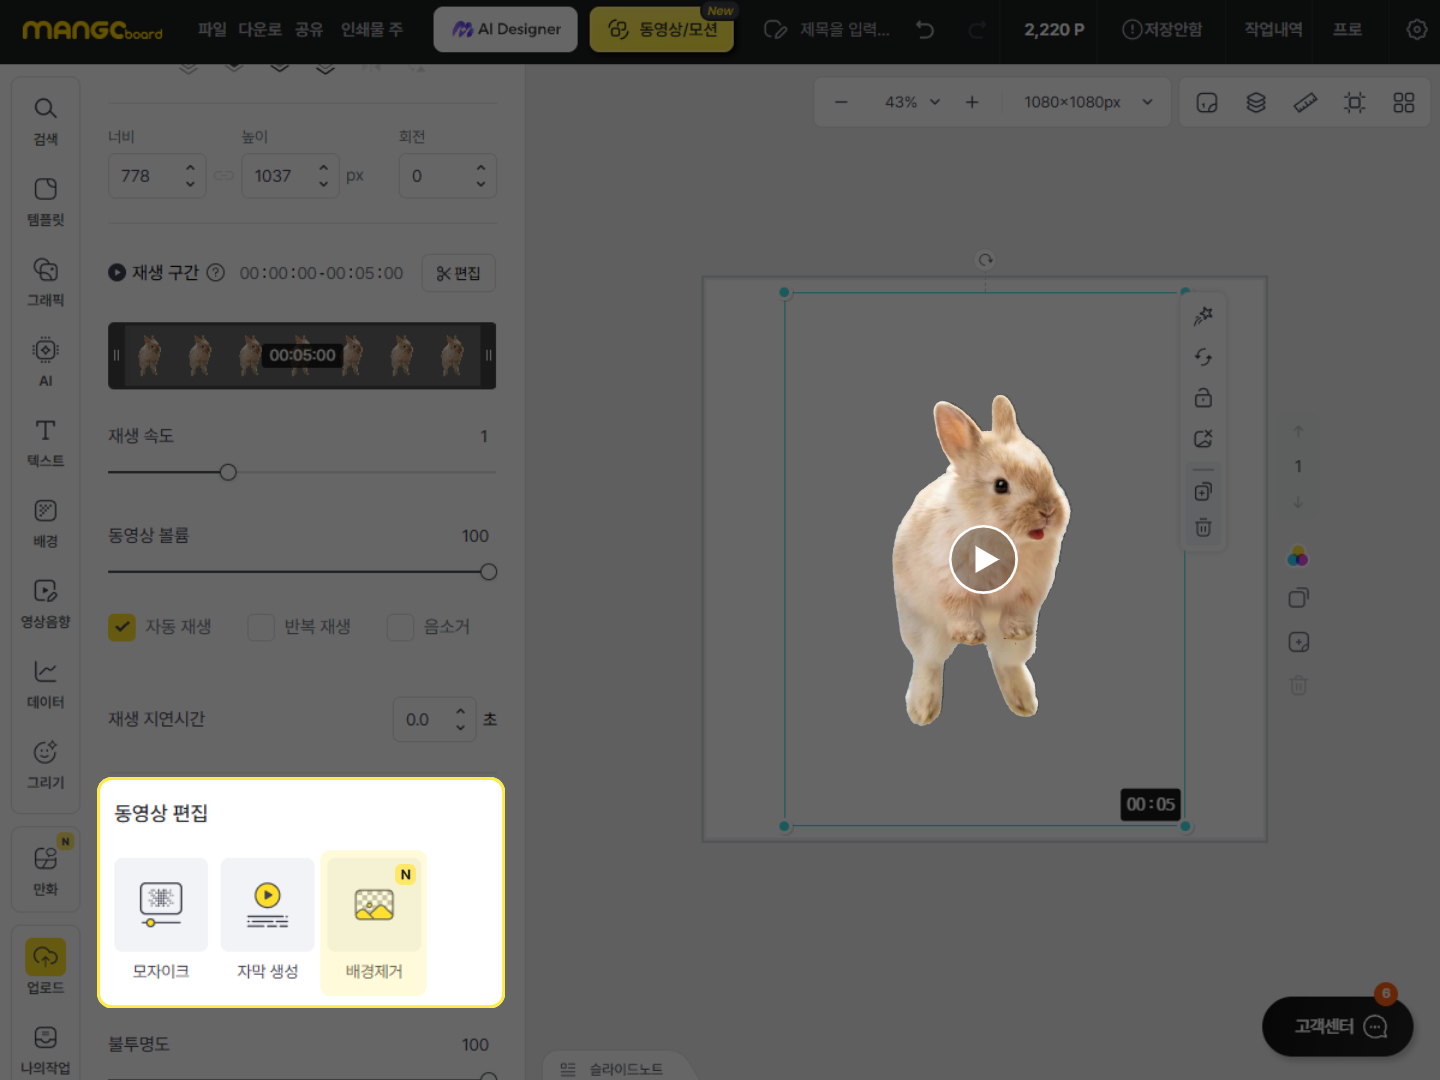The height and width of the screenshot is (1080, 1440).
Task: Open the 공유 share menu
Action: pos(309,30)
